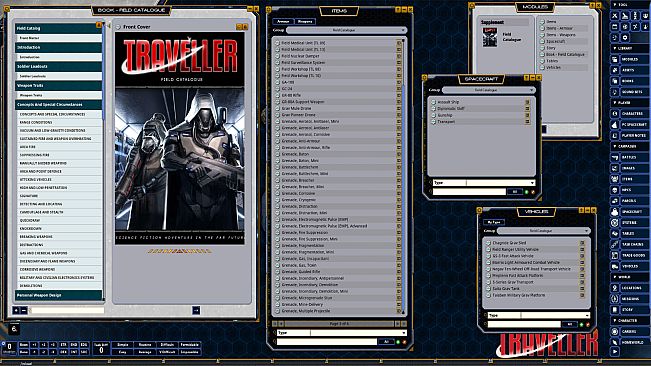Open the Spacecraft sidebar icon

click(615, 212)
